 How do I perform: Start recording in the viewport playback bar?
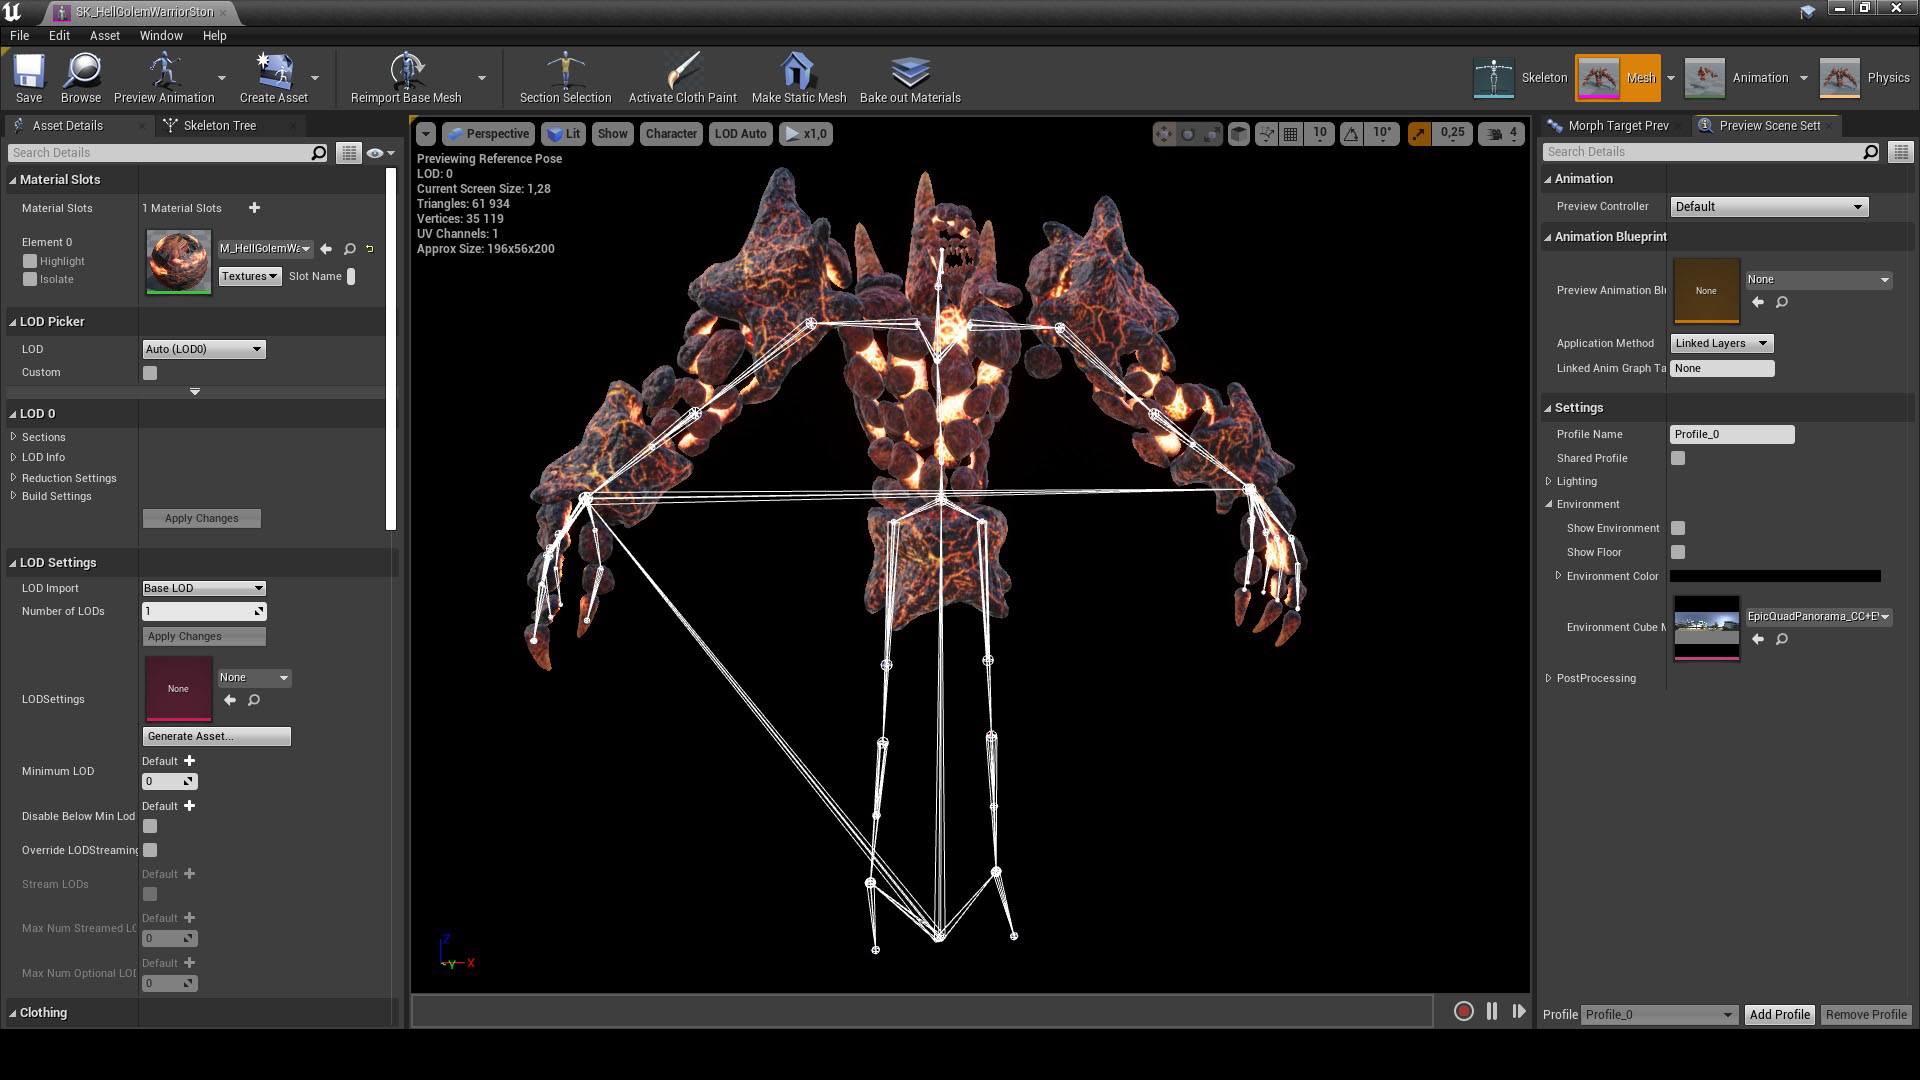(x=1463, y=1012)
